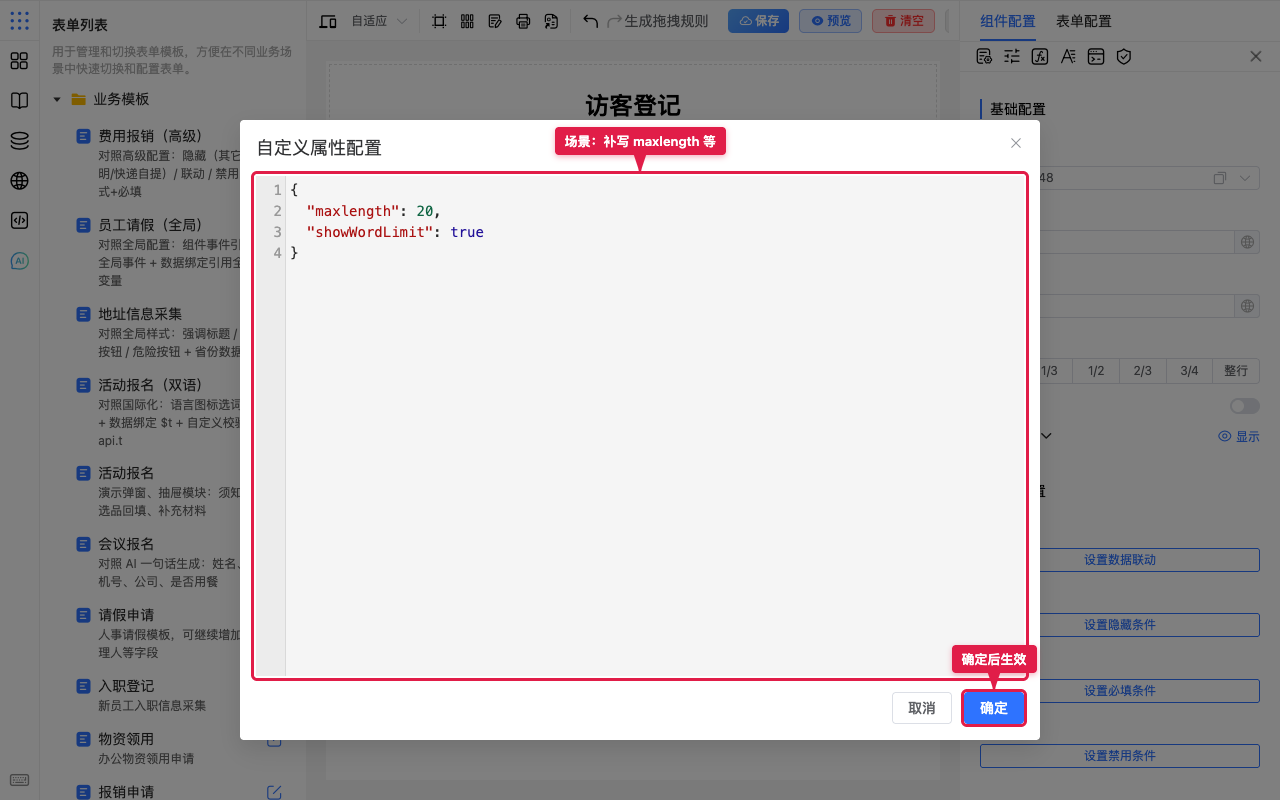This screenshot has width=1280, height=800.
Task: Click the undo arrow
Action: tap(590, 21)
